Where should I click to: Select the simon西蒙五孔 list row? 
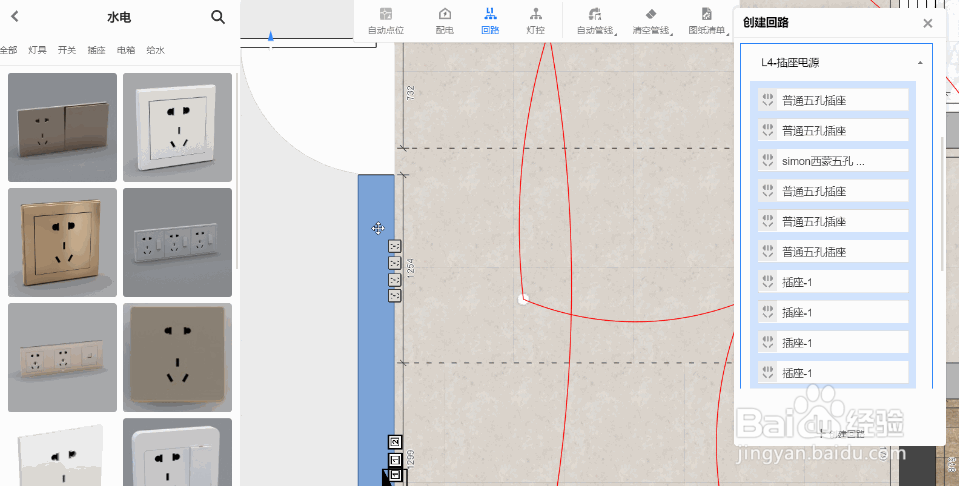tap(833, 161)
